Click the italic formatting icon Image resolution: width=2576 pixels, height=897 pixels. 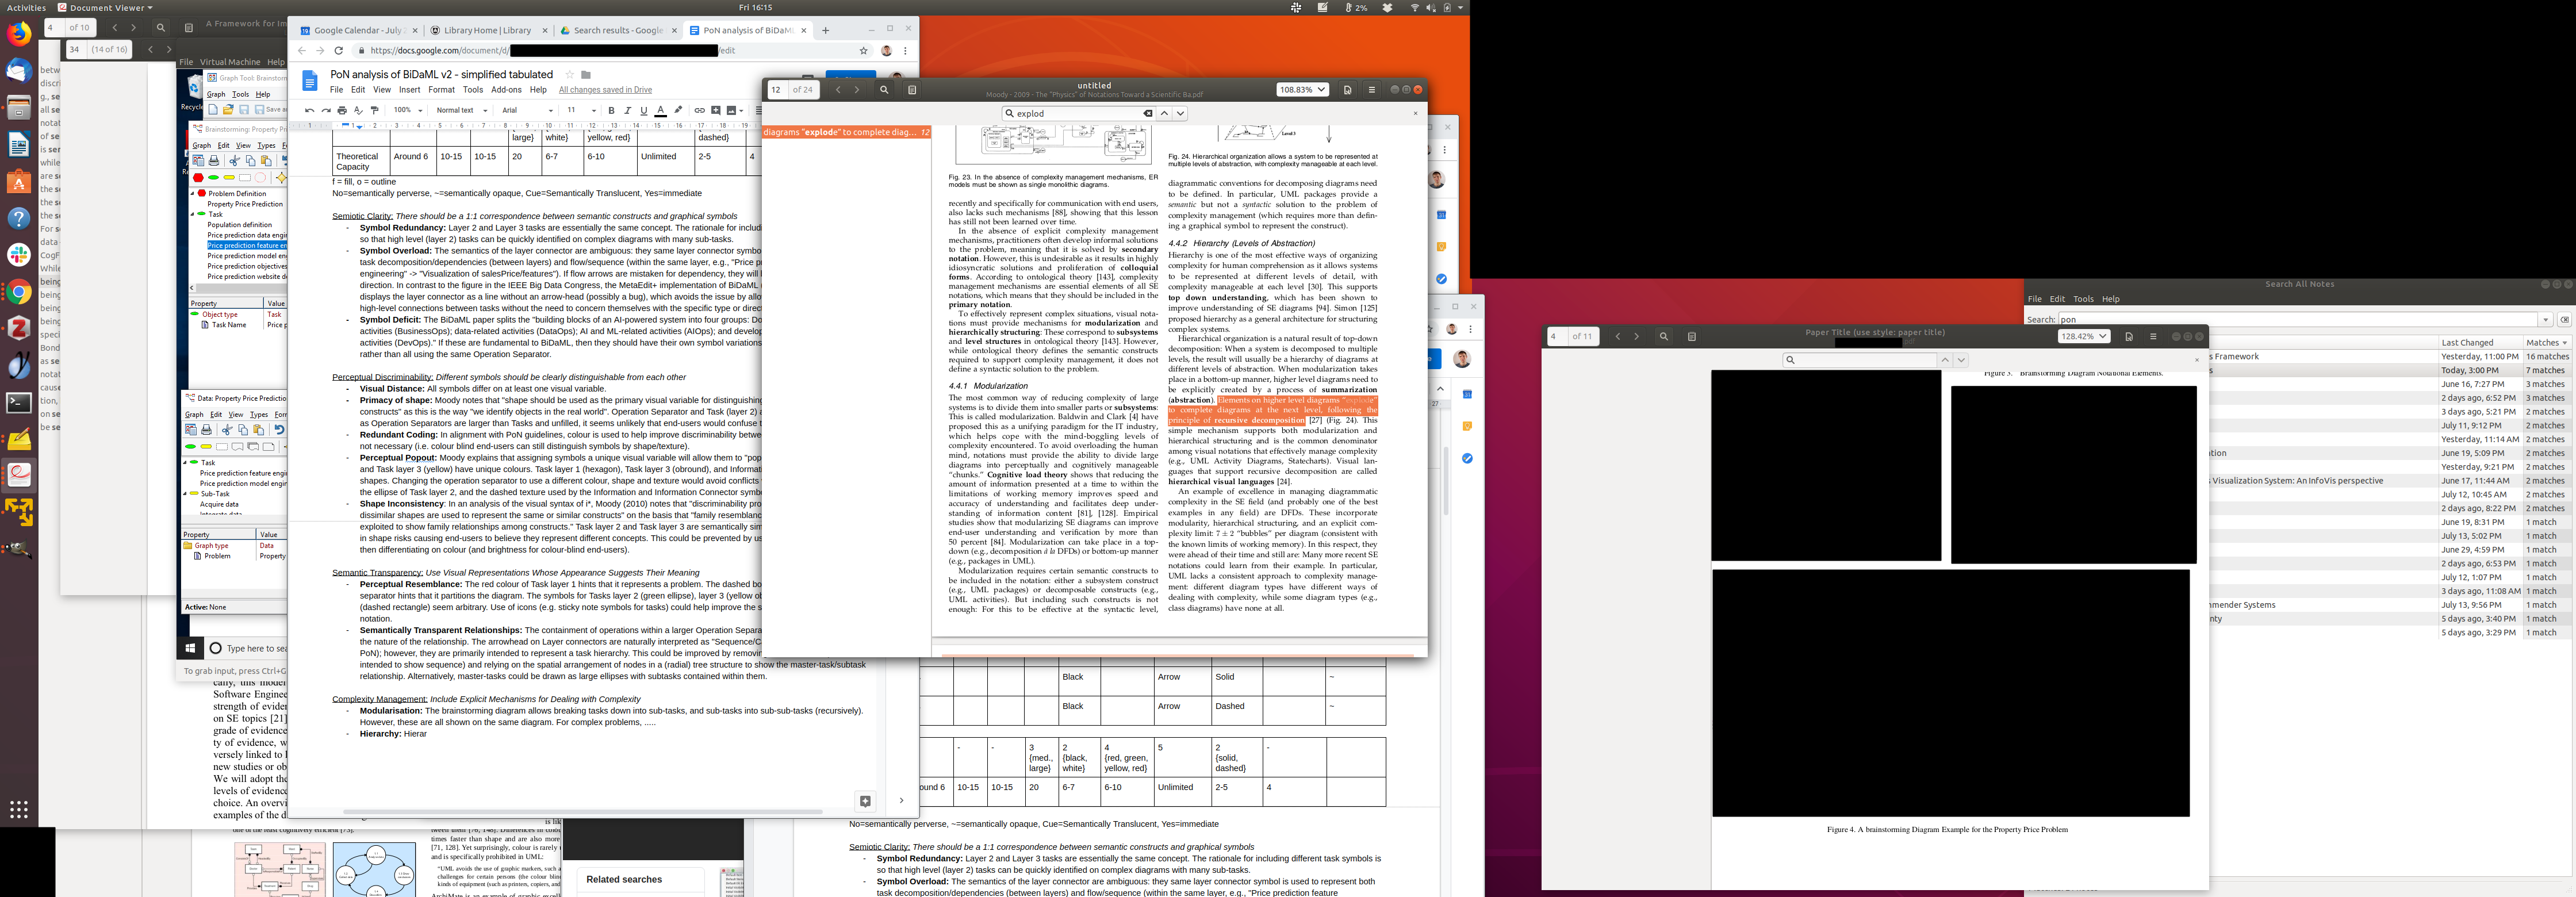(627, 111)
